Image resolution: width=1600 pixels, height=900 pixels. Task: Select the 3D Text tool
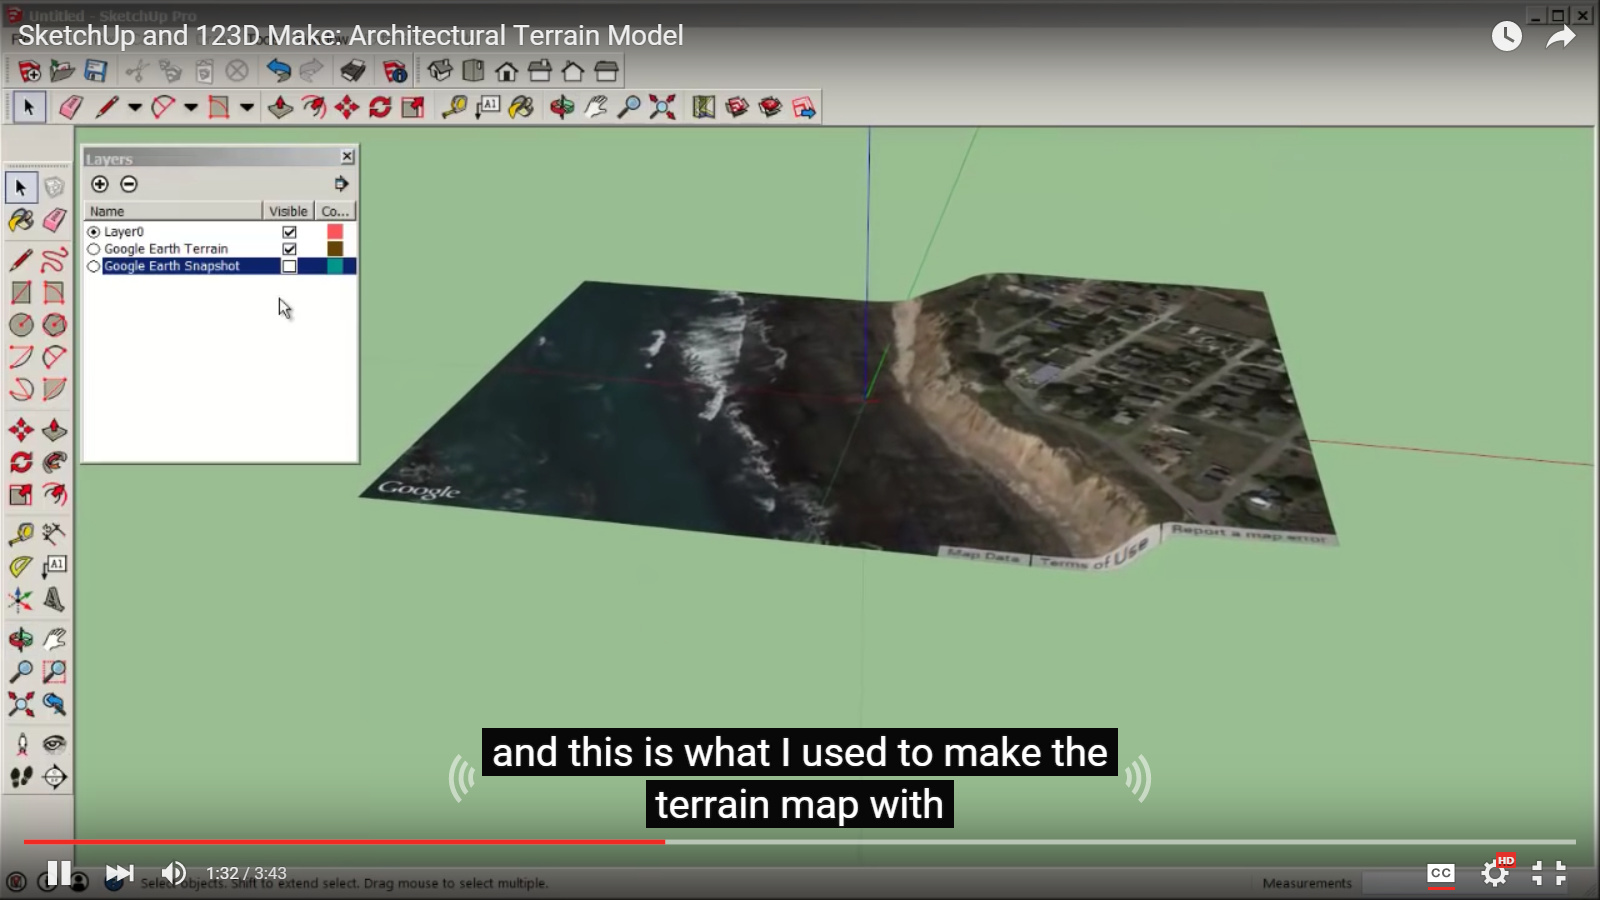(x=54, y=599)
